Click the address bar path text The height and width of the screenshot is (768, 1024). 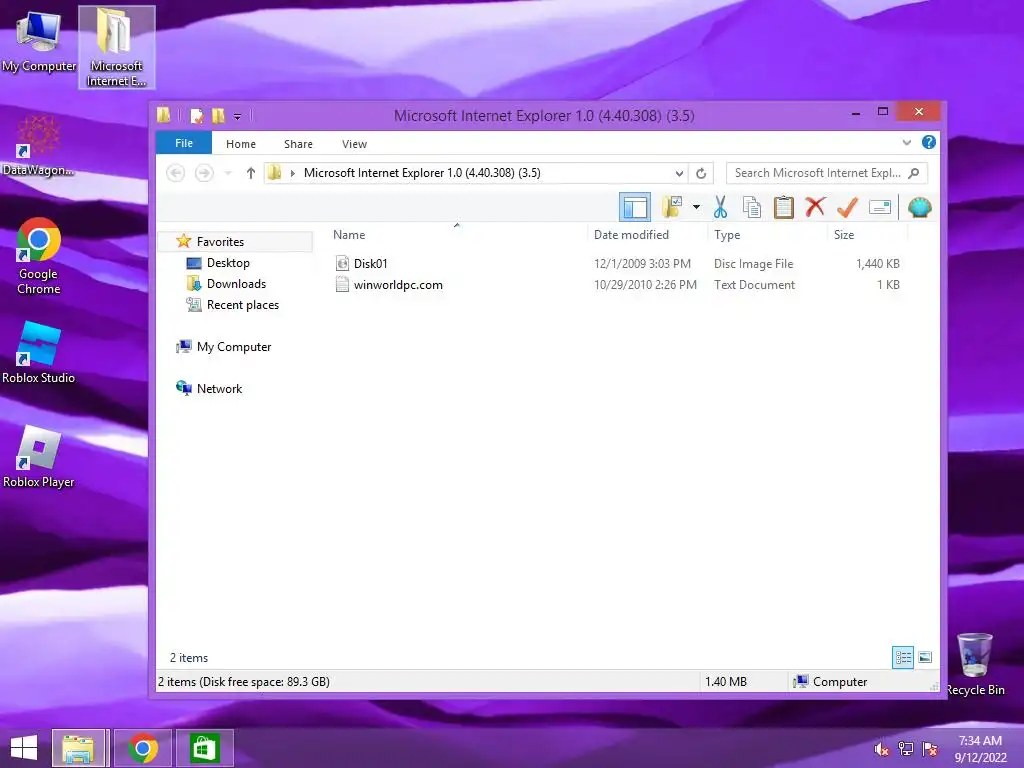(x=422, y=173)
